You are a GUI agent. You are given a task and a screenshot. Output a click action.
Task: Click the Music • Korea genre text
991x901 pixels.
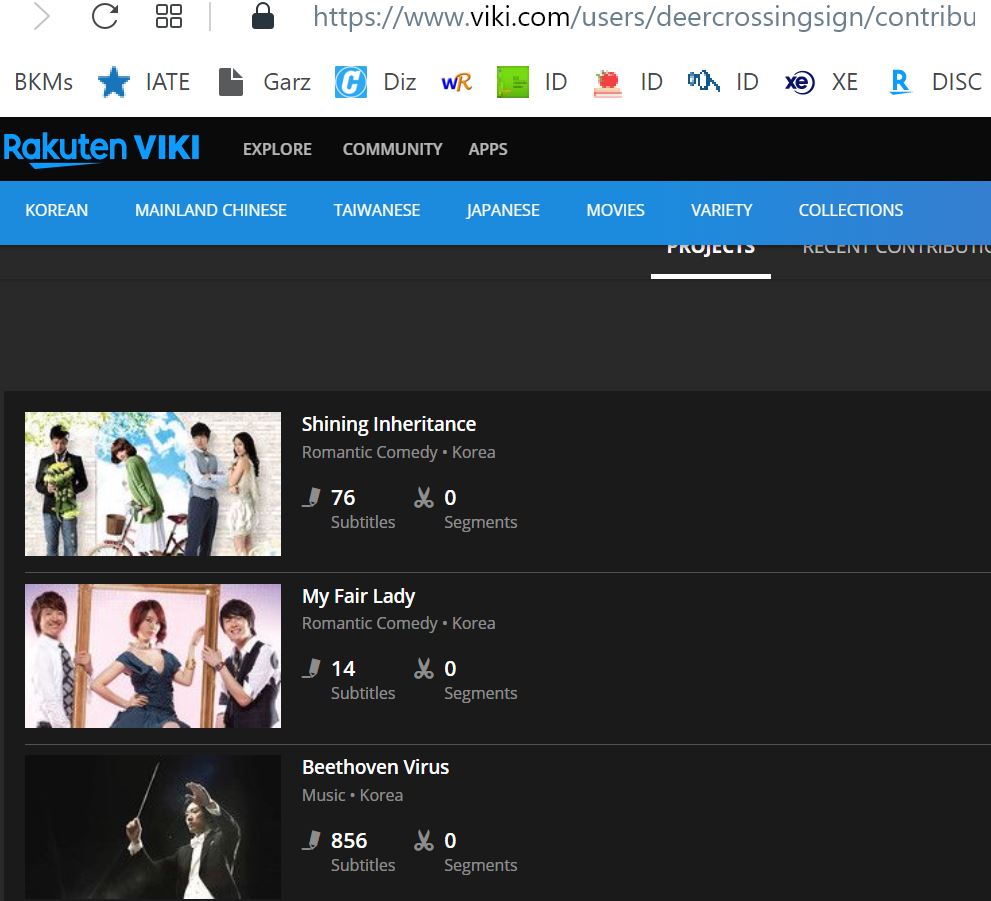tap(352, 795)
